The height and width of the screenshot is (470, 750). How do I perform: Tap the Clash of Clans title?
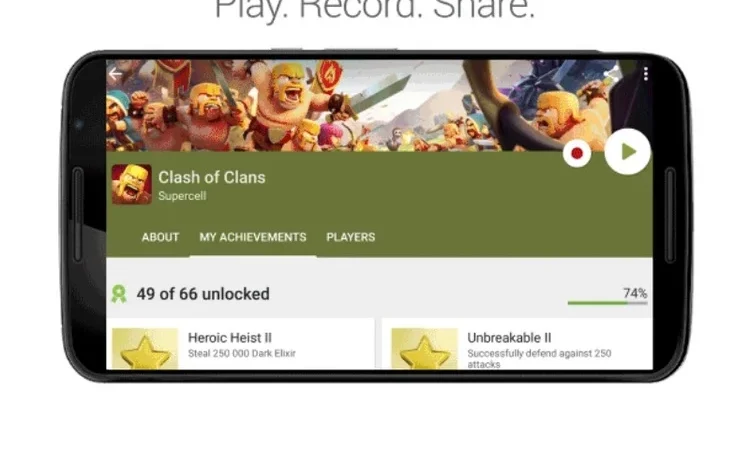(212, 177)
